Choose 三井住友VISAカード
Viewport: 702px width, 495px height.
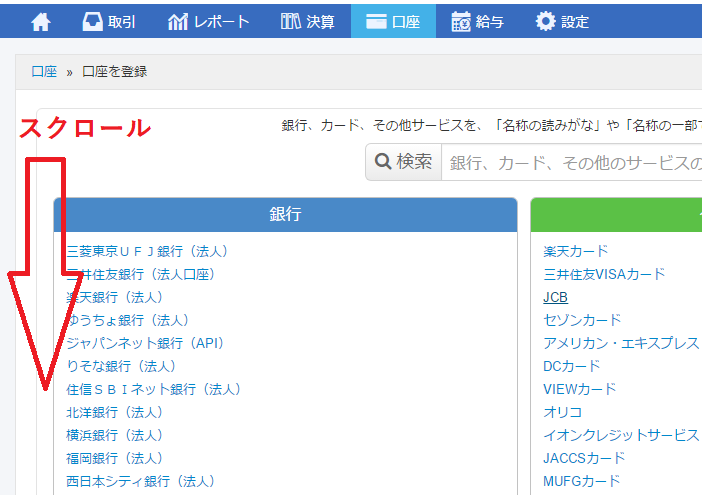point(604,274)
